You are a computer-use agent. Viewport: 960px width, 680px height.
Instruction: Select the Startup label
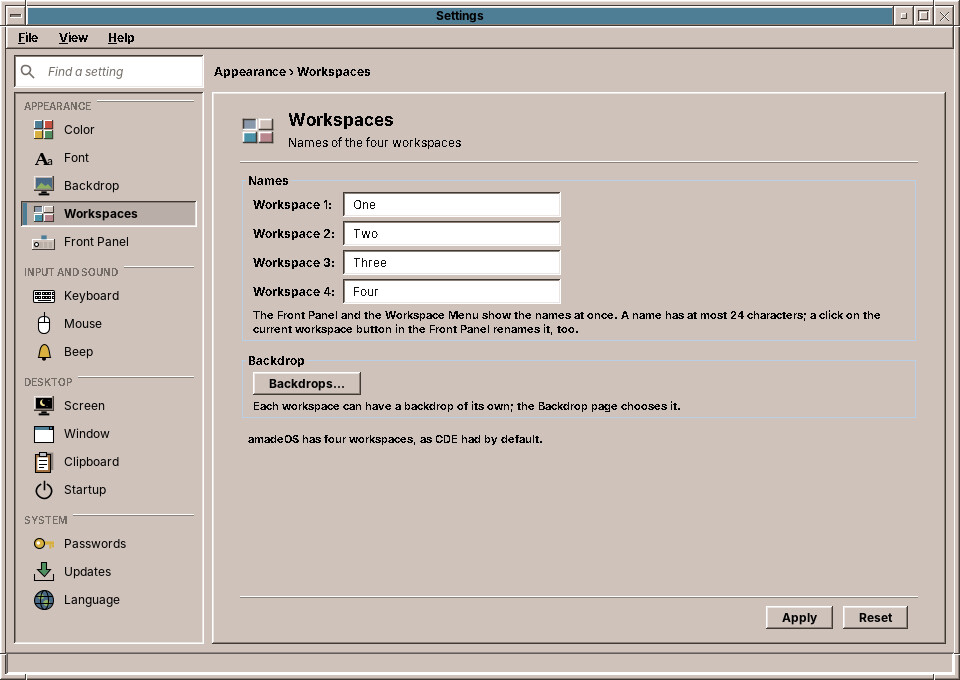(x=84, y=490)
